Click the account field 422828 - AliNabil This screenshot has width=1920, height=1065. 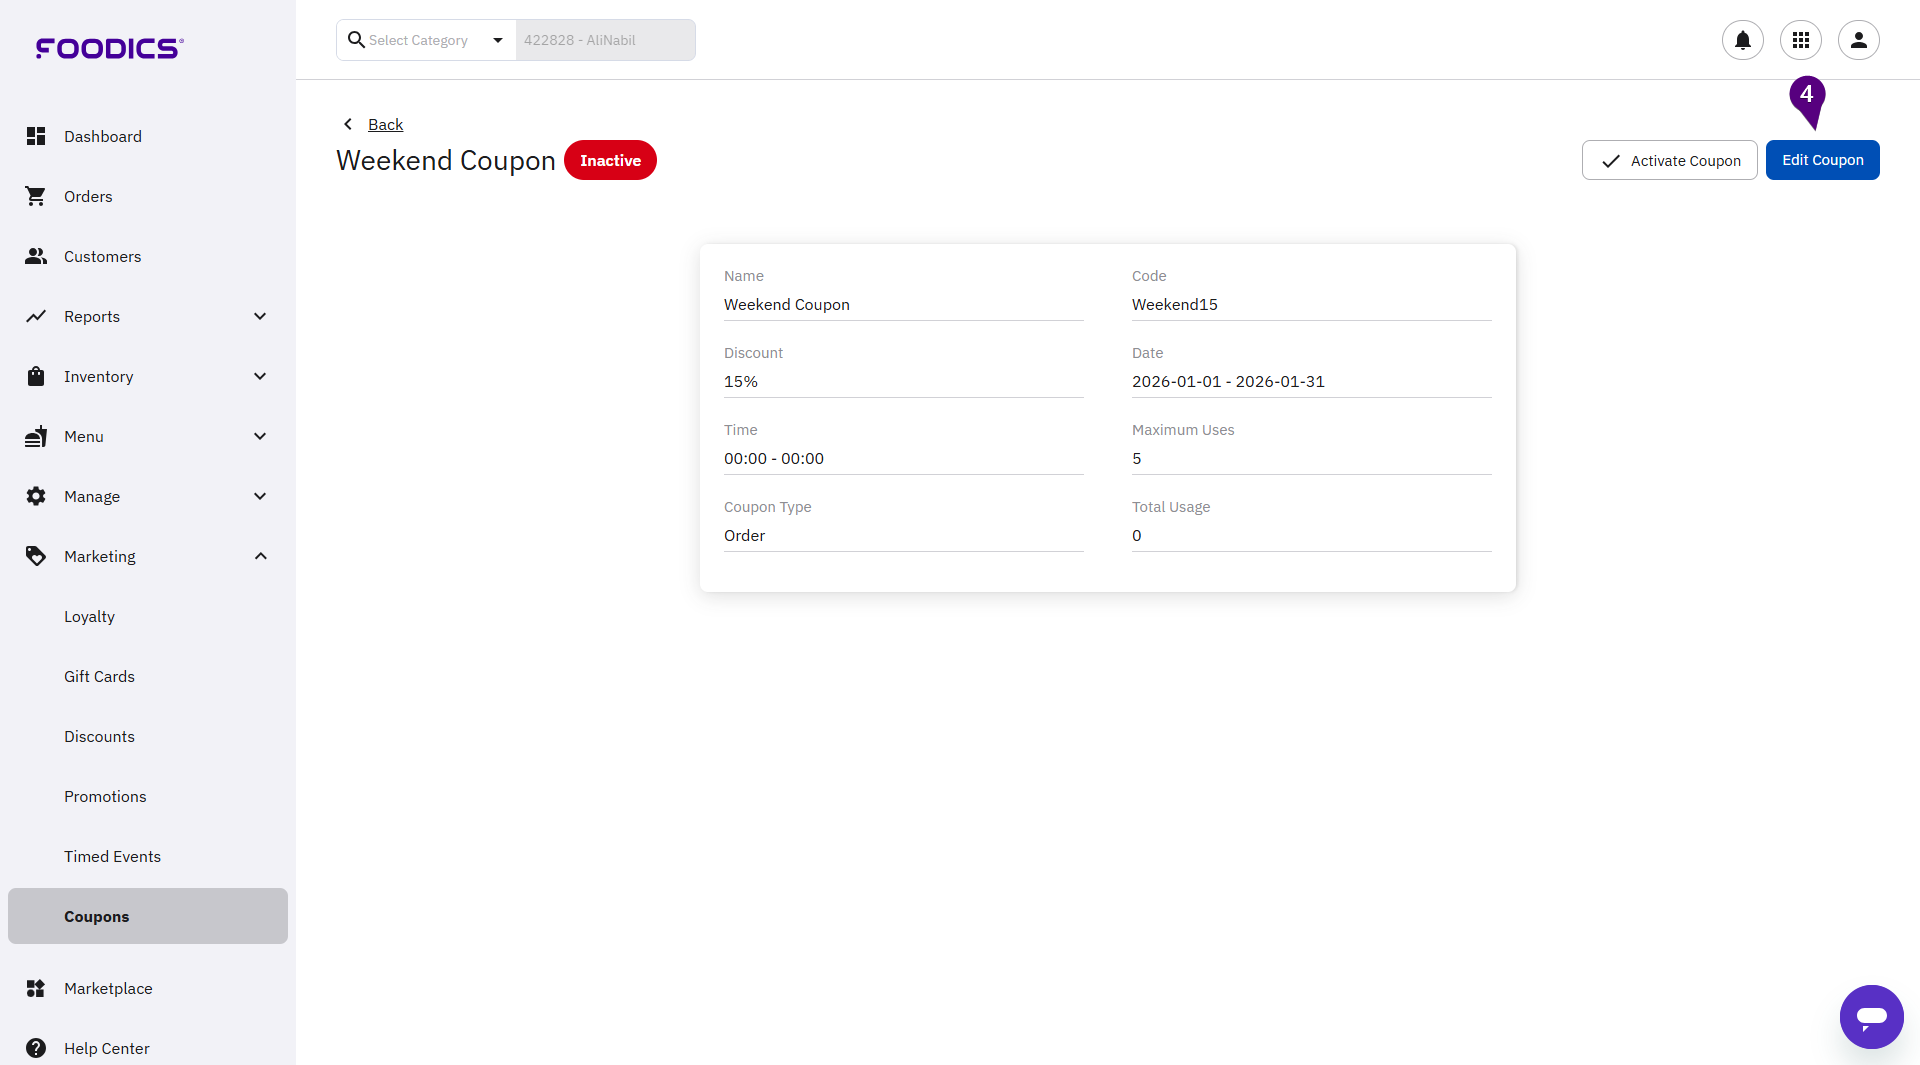click(x=605, y=40)
